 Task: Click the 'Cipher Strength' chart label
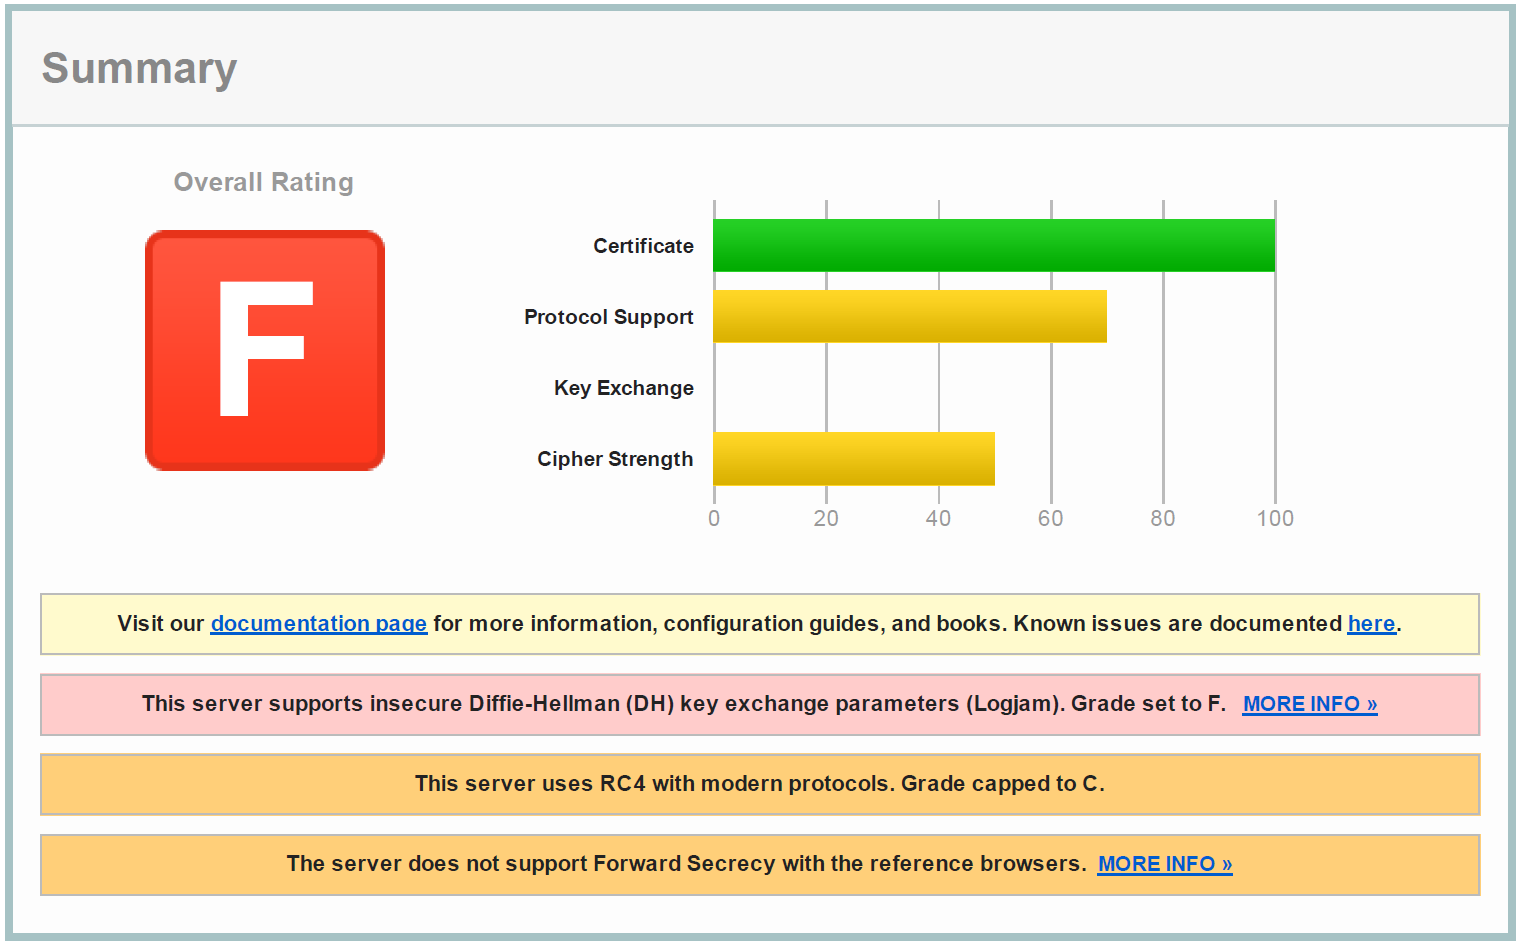coord(615,459)
